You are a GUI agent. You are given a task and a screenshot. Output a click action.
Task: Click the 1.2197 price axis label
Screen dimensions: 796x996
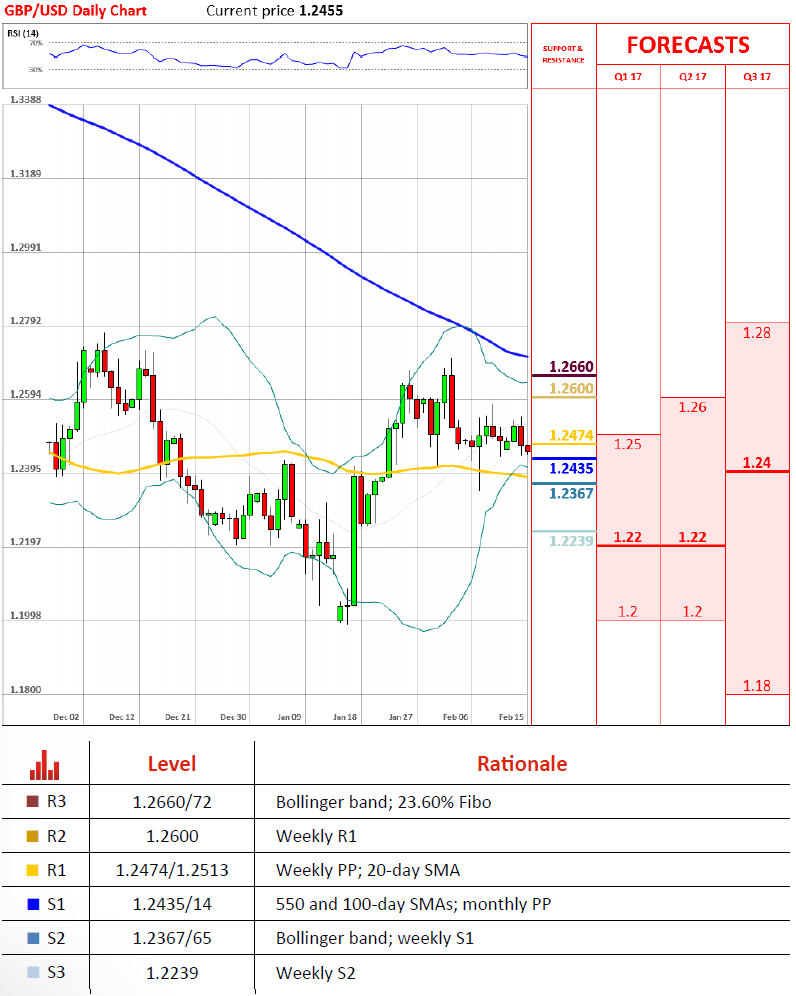(25, 542)
